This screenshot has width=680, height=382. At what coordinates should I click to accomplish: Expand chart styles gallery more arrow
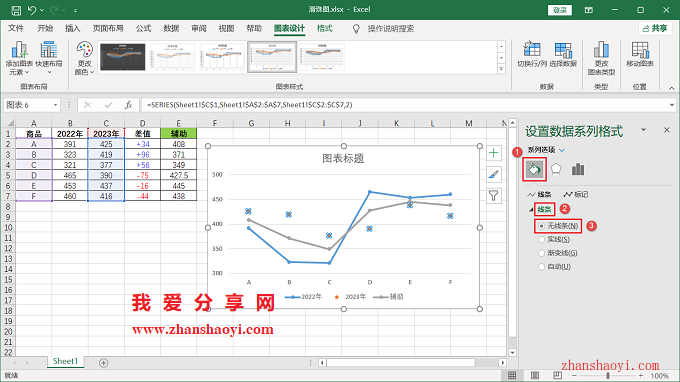[501, 69]
